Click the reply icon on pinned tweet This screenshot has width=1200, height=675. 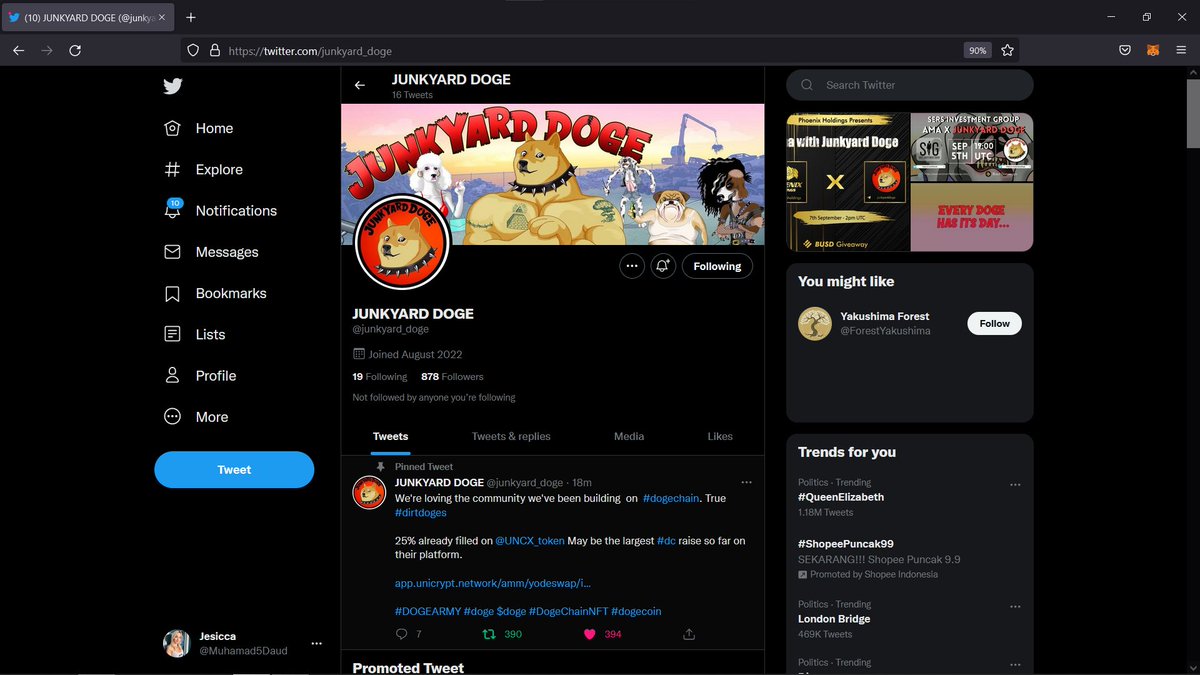tap(402, 634)
